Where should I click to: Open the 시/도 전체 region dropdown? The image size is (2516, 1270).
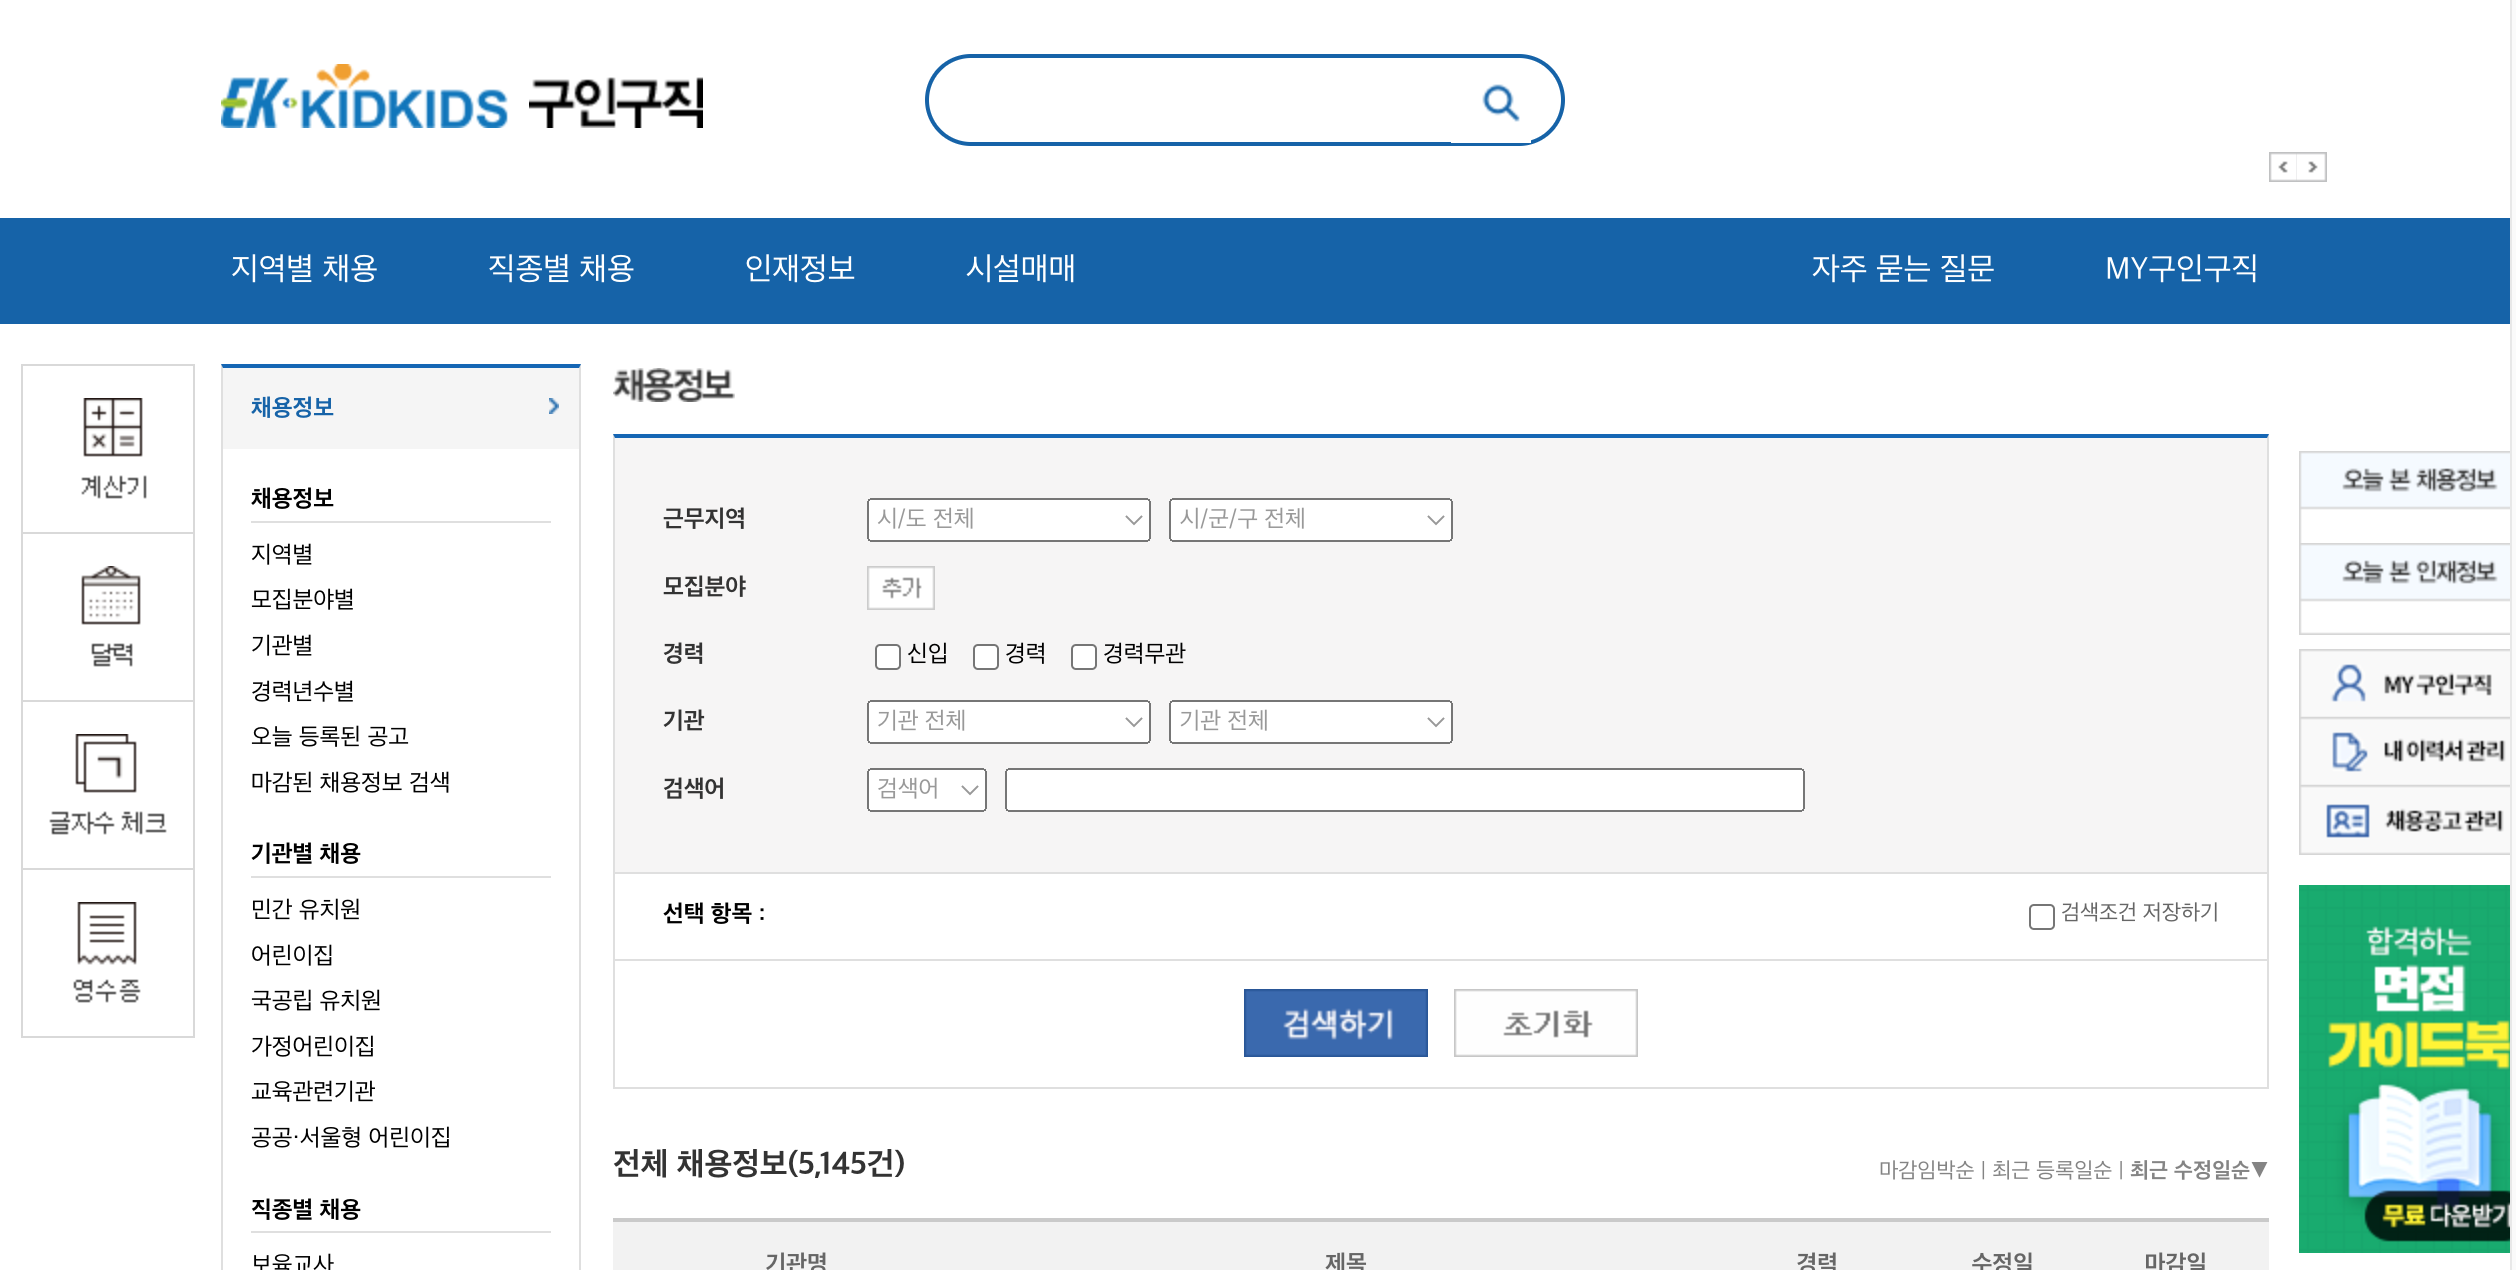click(1008, 520)
